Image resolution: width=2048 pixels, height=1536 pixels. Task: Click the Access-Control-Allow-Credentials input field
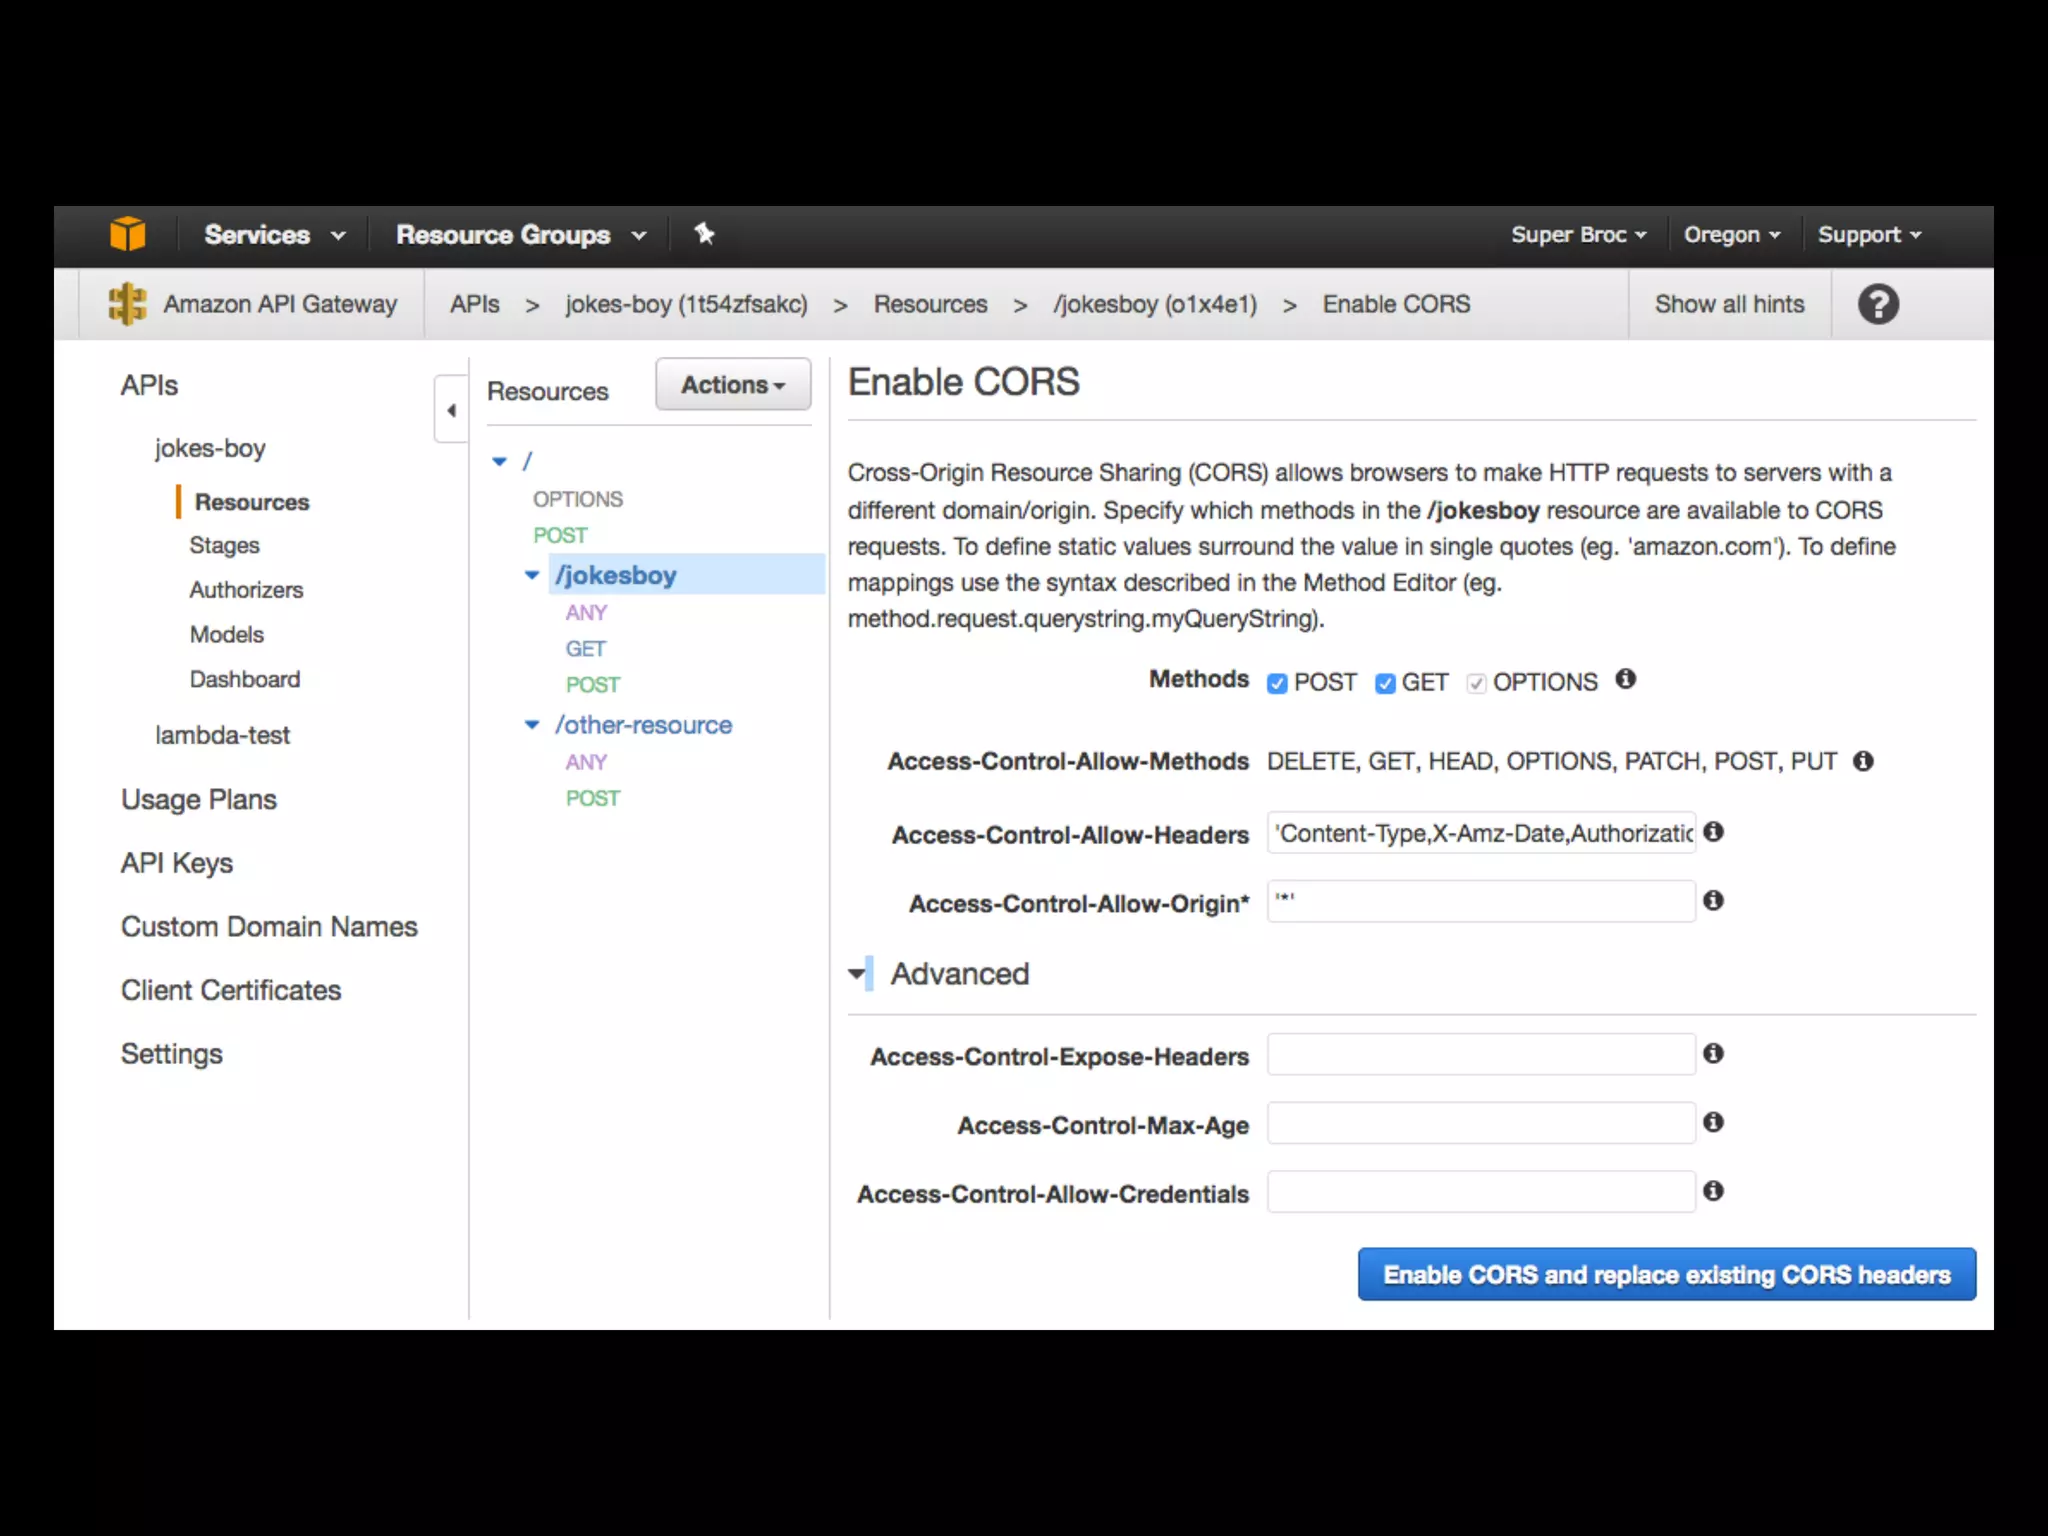[1481, 1192]
